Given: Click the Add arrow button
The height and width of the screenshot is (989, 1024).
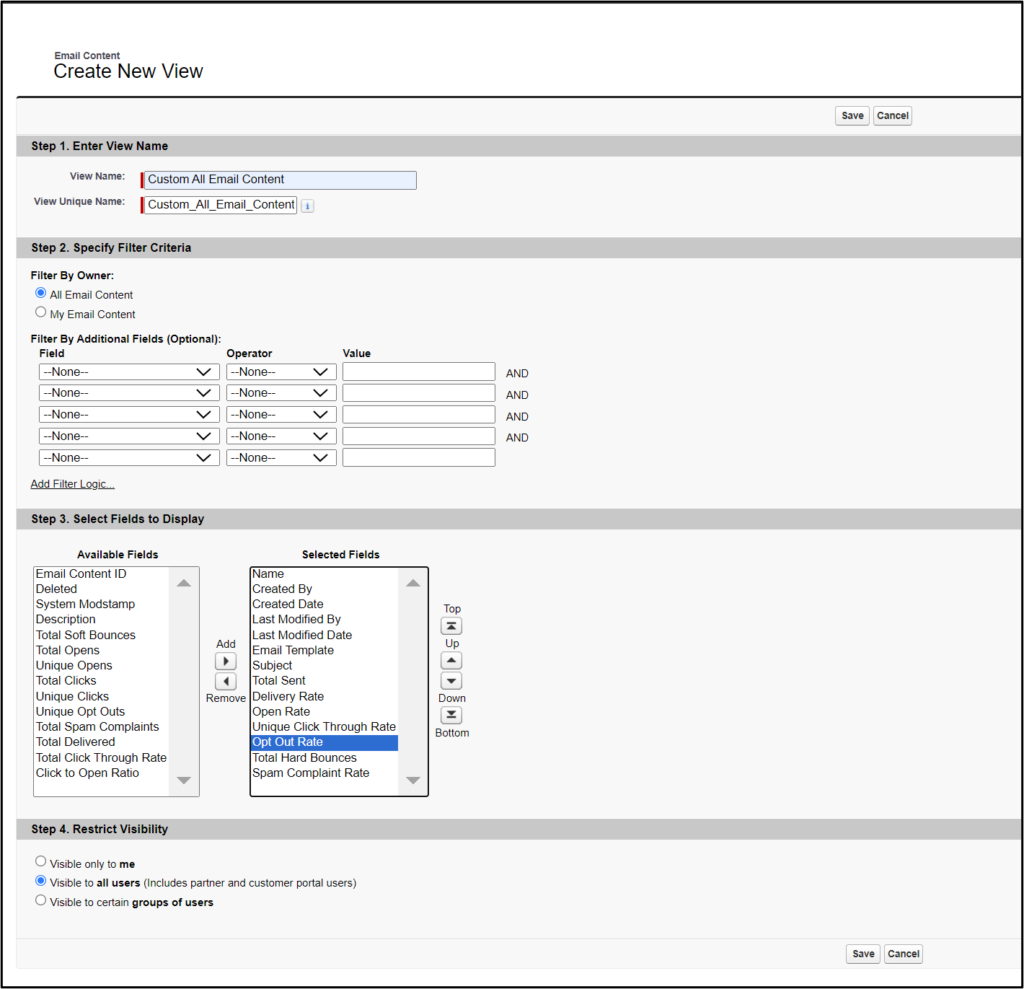Looking at the screenshot, I should point(225,661).
